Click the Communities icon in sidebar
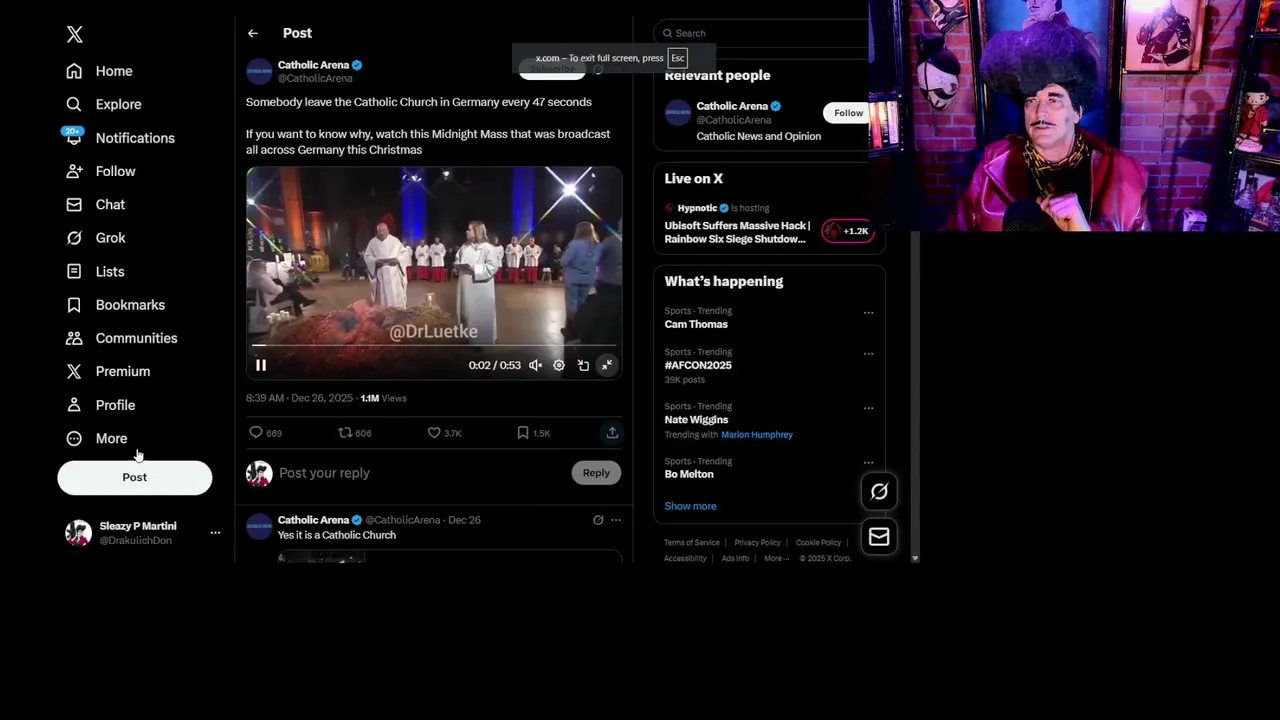The height and width of the screenshot is (720, 1280). click(x=74, y=338)
